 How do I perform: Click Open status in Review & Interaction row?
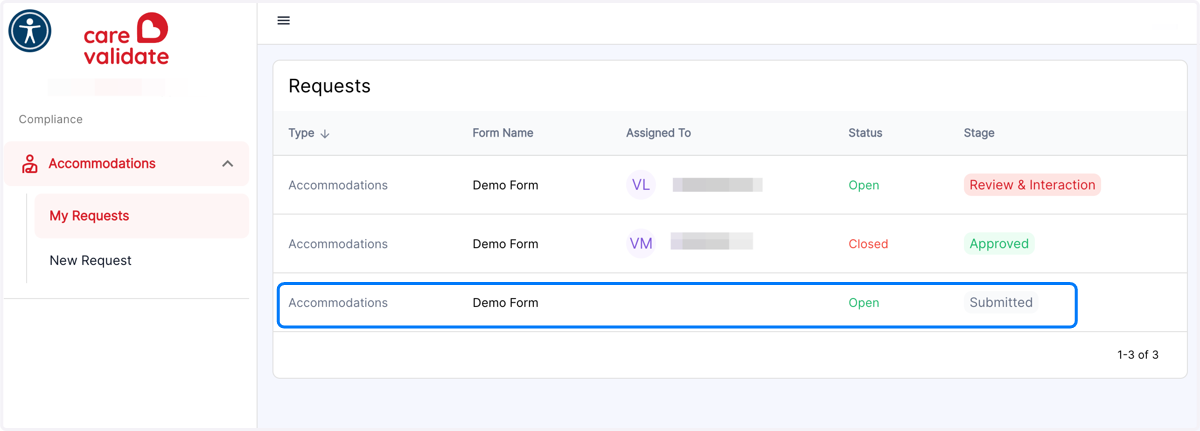click(x=864, y=185)
